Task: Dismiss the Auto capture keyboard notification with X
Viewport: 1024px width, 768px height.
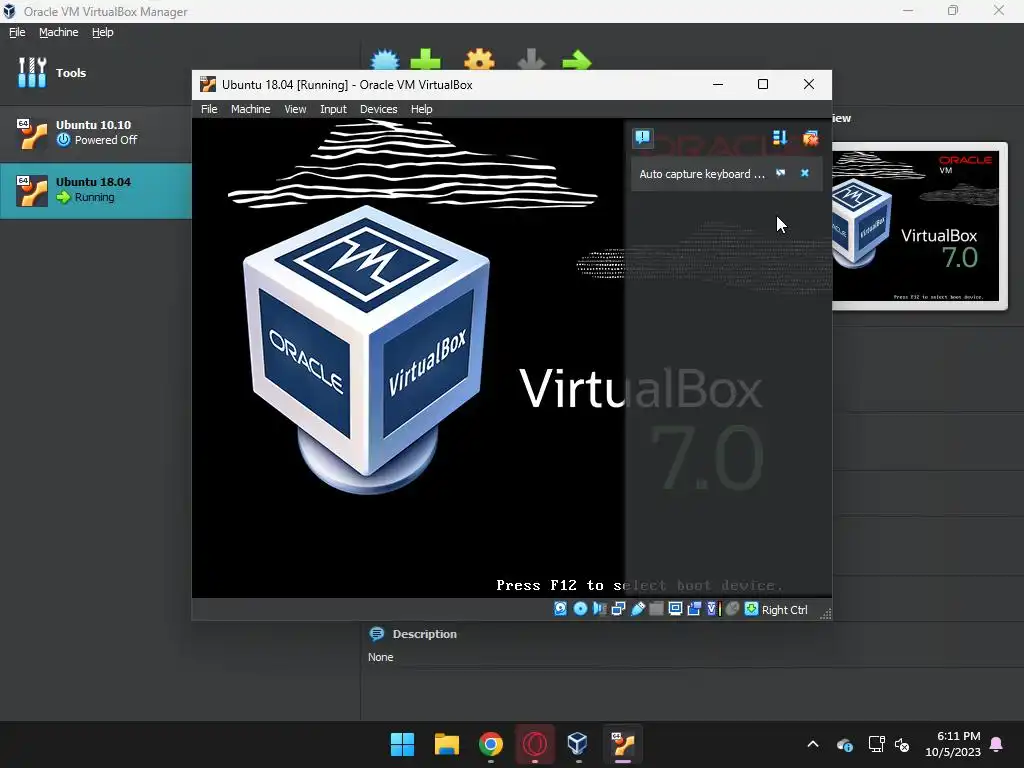Action: click(805, 173)
